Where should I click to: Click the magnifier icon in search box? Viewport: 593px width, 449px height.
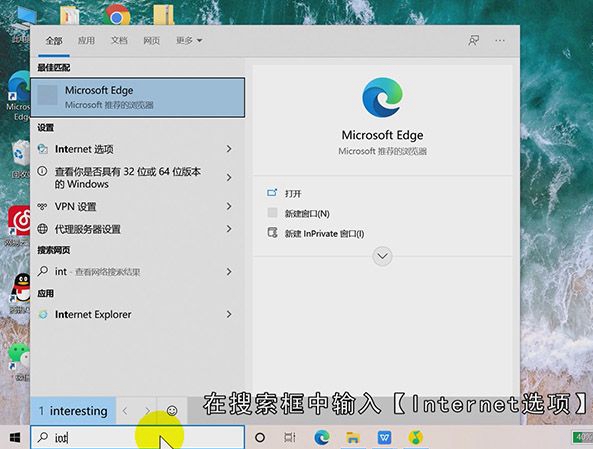[x=42, y=437]
